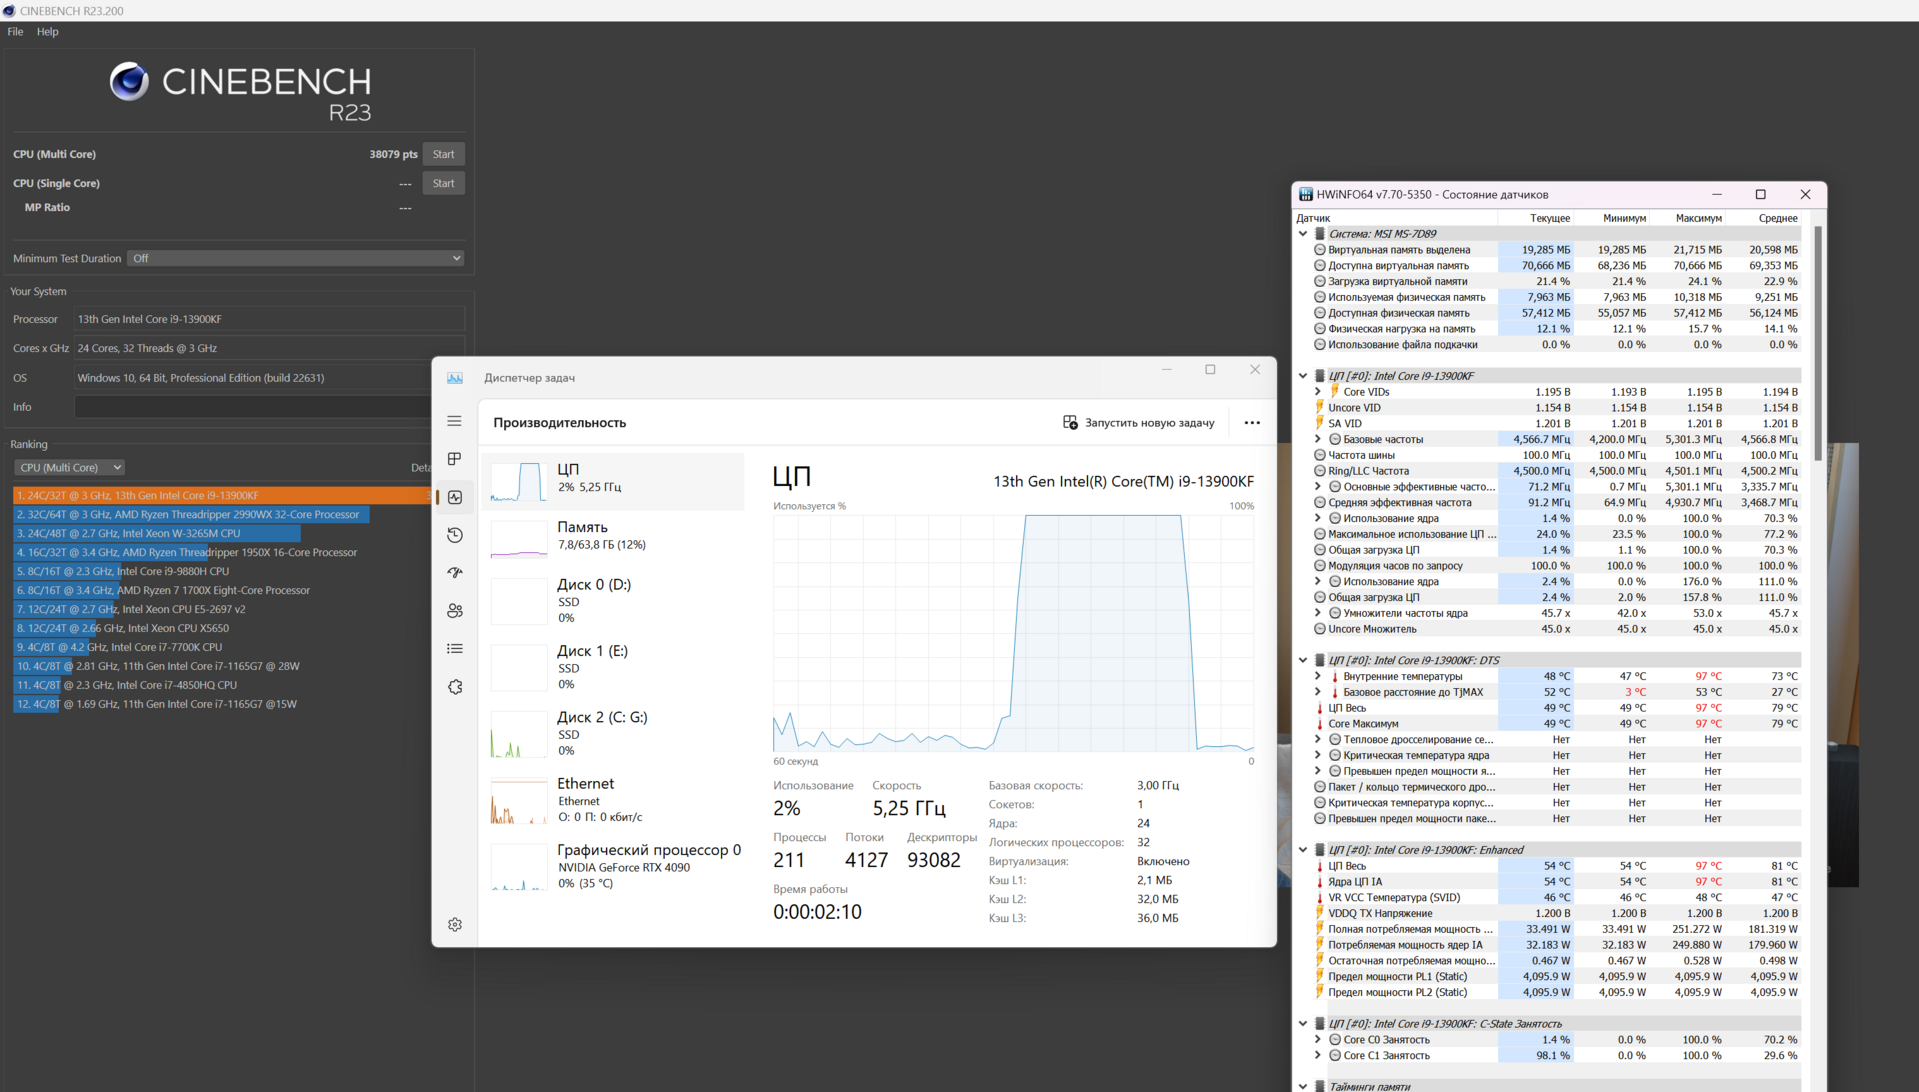
Task: Open Task Manager settings gear icon
Action: [454, 925]
